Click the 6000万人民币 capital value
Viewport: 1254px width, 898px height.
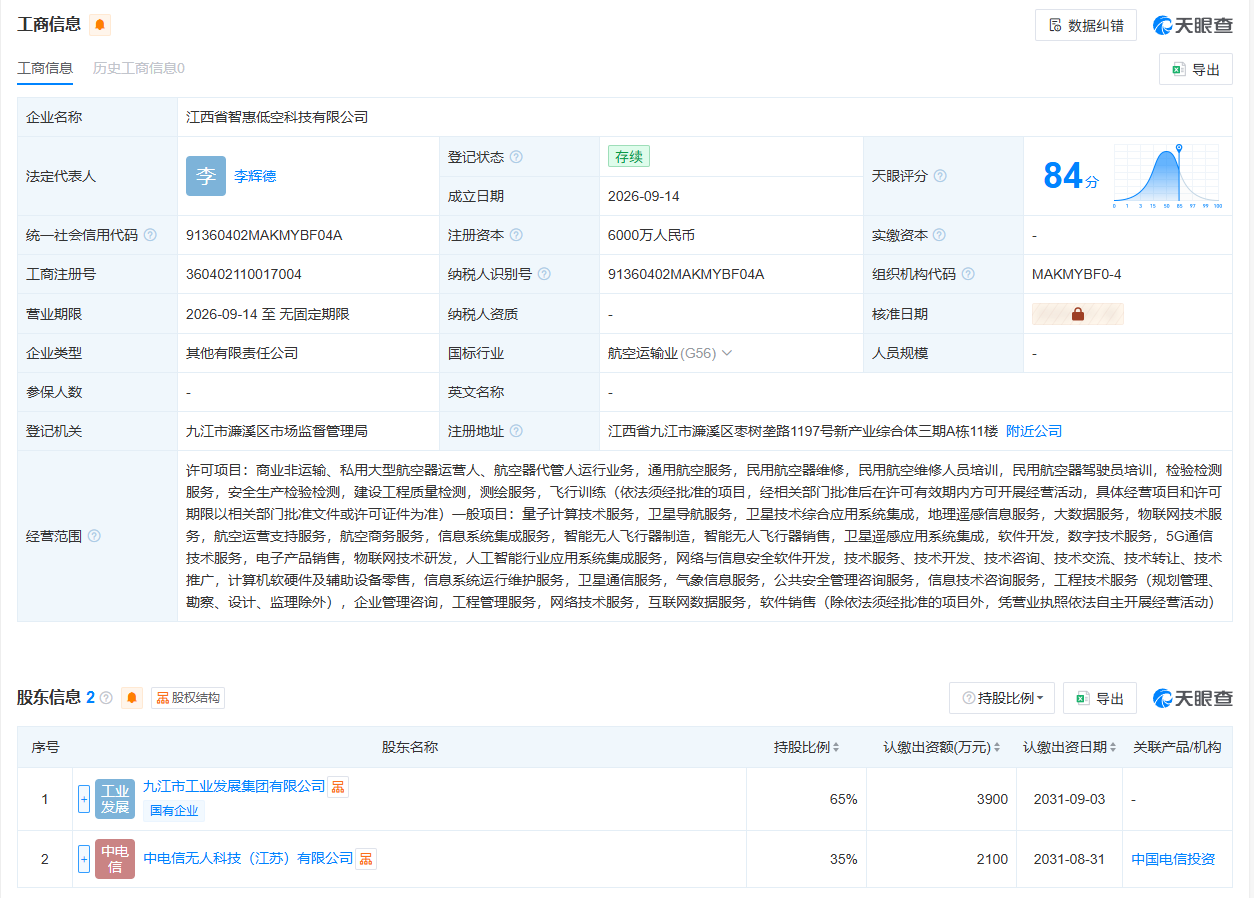tap(651, 235)
